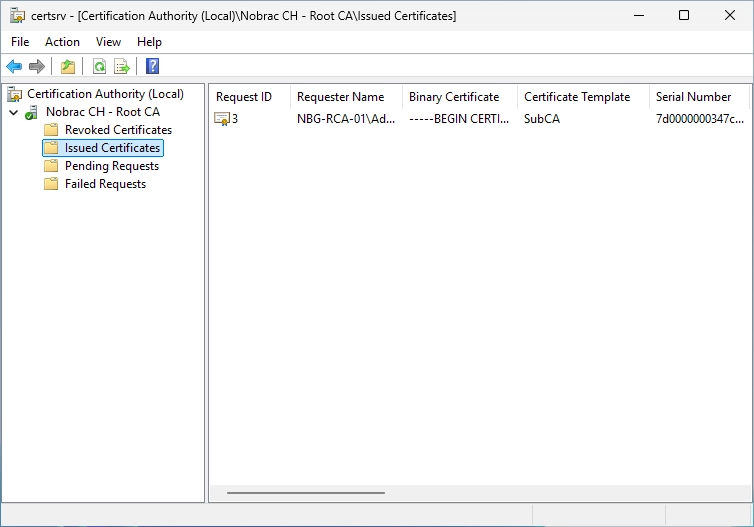Click the Up one level folder icon

tap(68, 66)
